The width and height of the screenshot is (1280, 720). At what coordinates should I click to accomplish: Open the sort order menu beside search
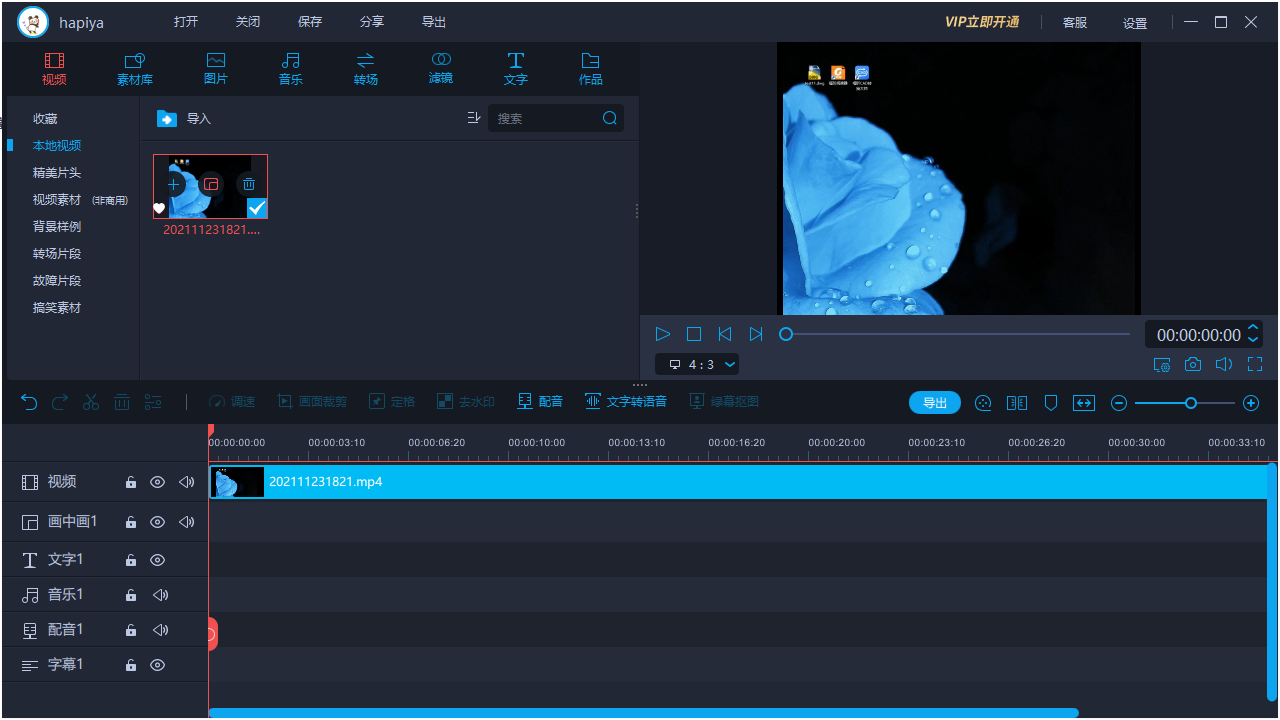pos(474,118)
